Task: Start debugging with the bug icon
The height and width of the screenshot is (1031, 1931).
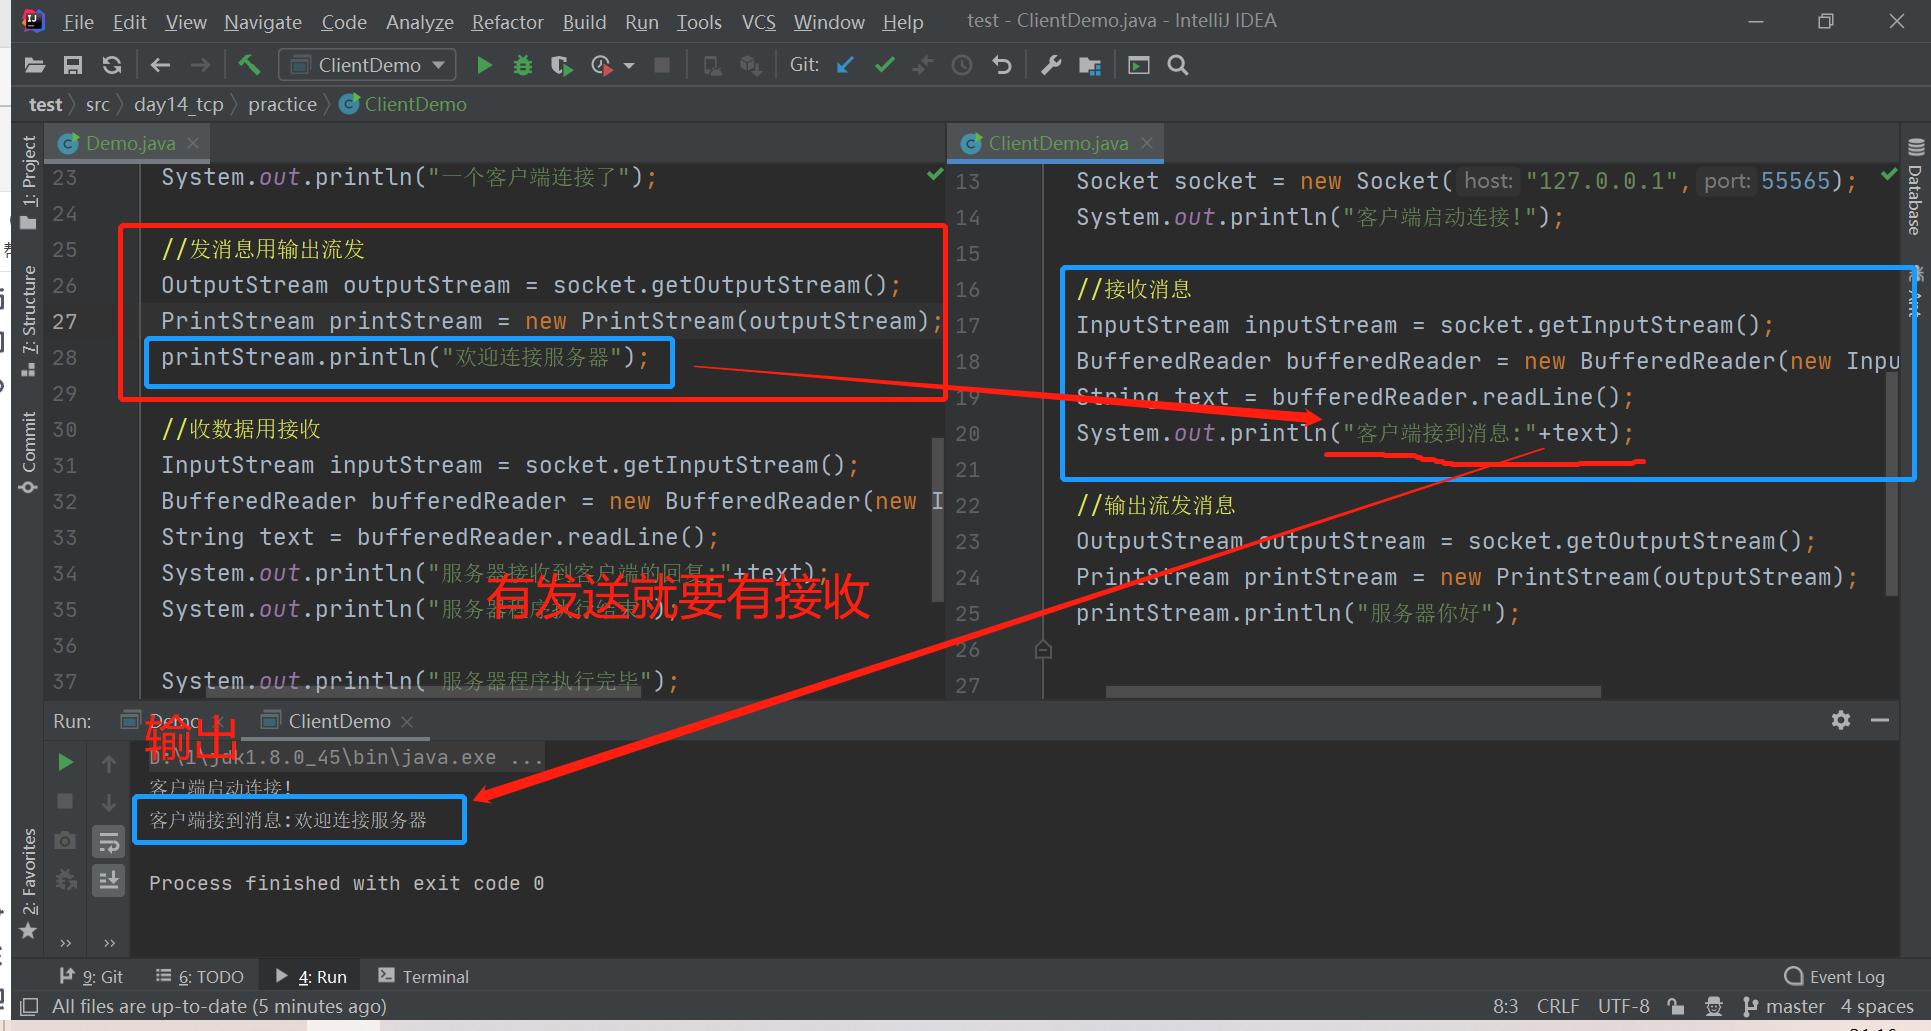Action: tap(523, 66)
